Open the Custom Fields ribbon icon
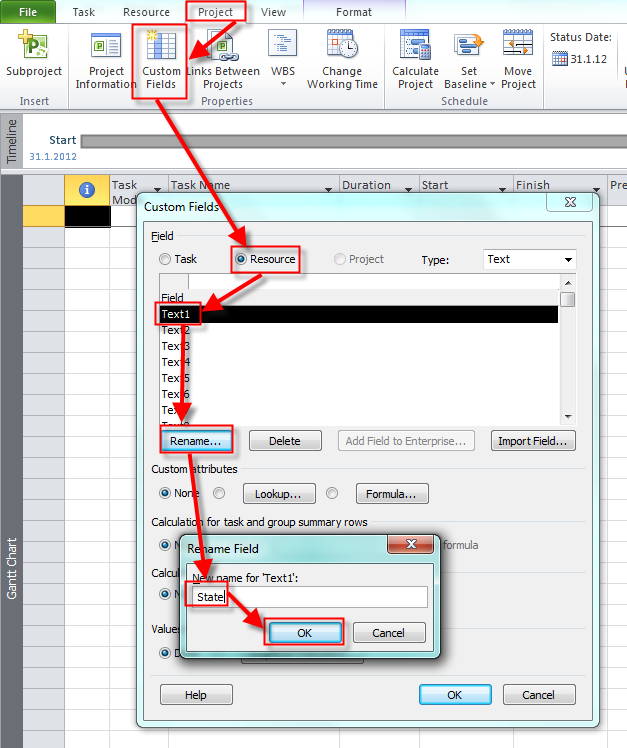Screen dimensions: 627x748 tap(161, 47)
